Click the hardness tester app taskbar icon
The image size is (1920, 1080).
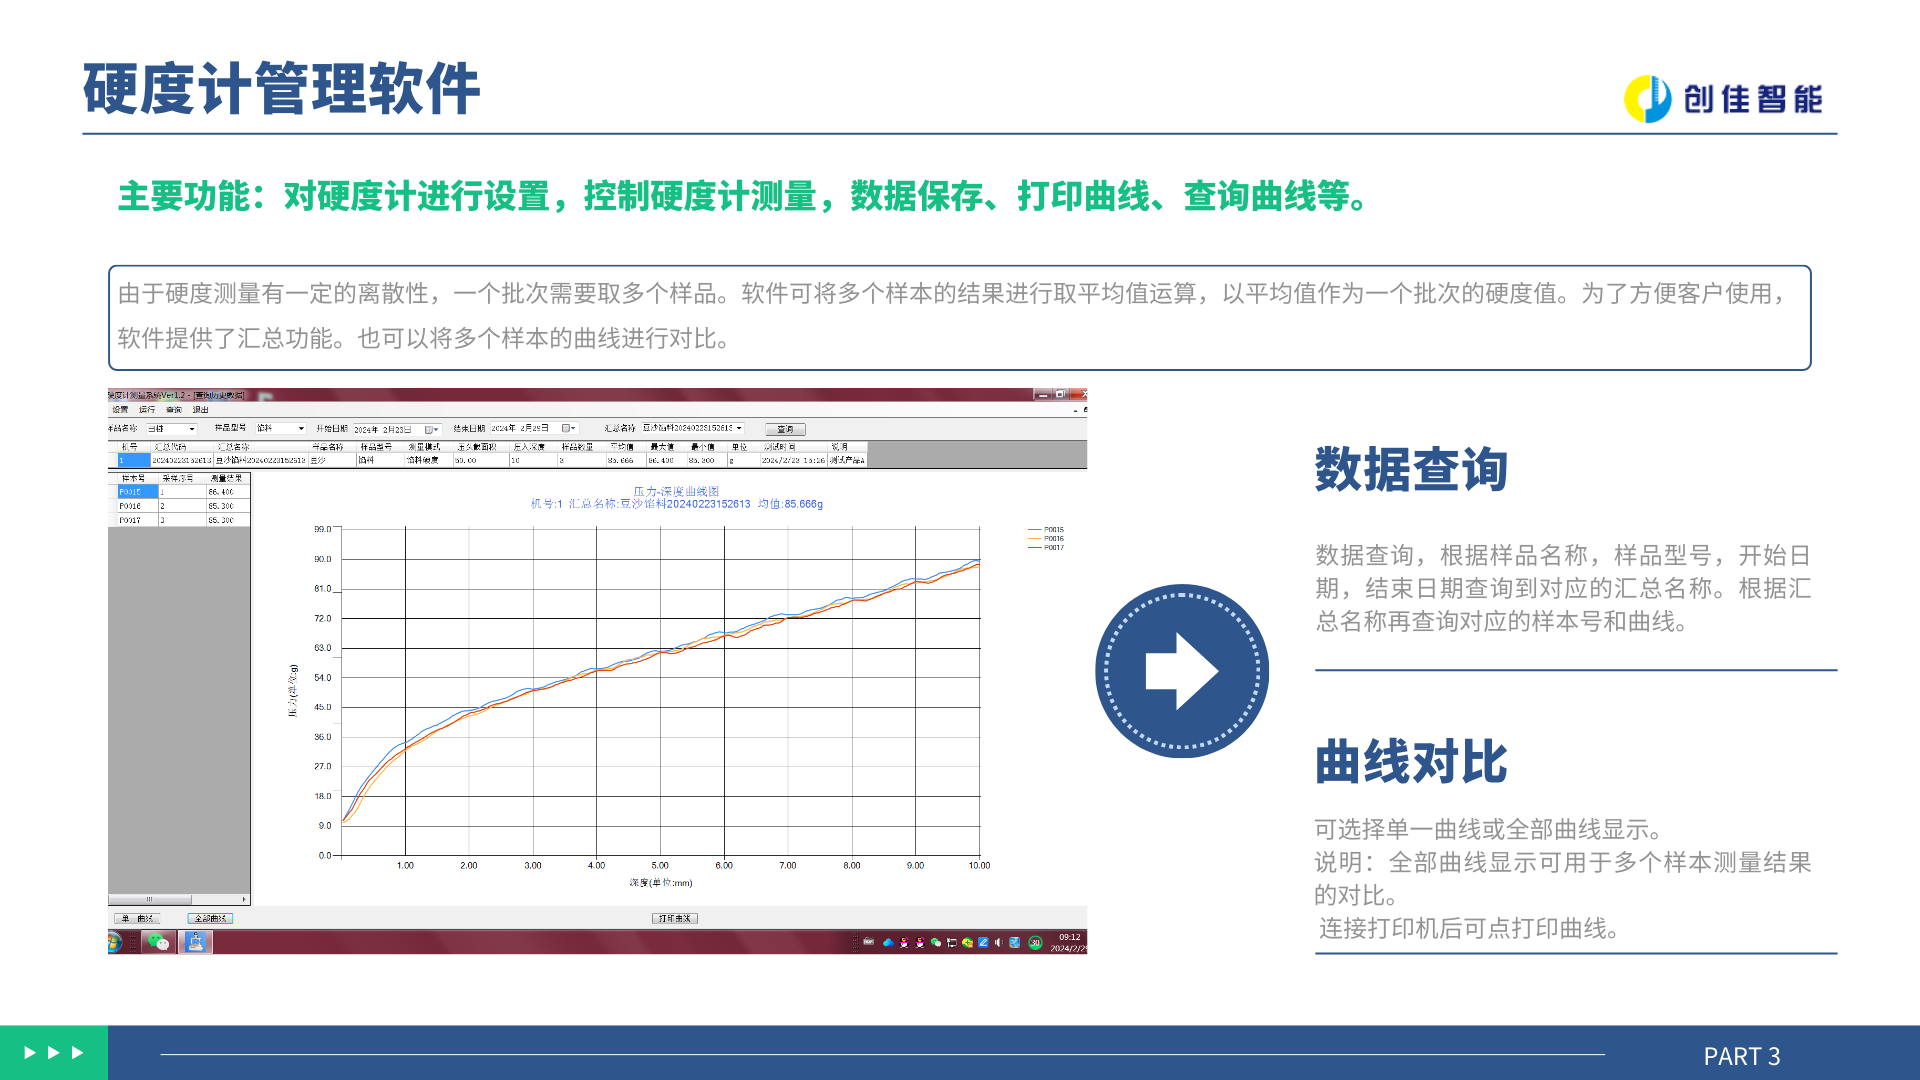(195, 942)
